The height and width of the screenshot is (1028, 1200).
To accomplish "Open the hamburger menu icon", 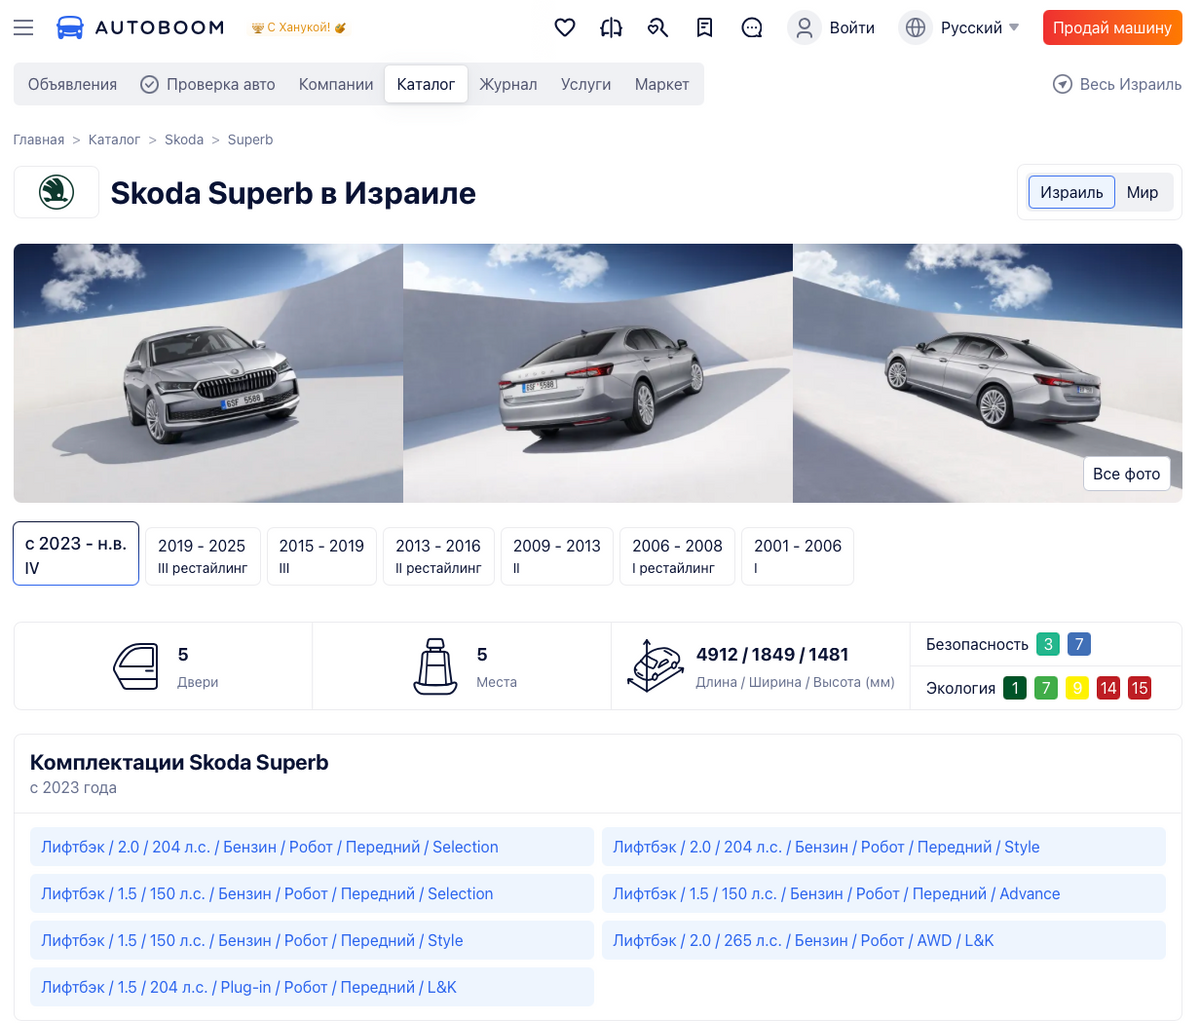I will (x=23, y=28).
